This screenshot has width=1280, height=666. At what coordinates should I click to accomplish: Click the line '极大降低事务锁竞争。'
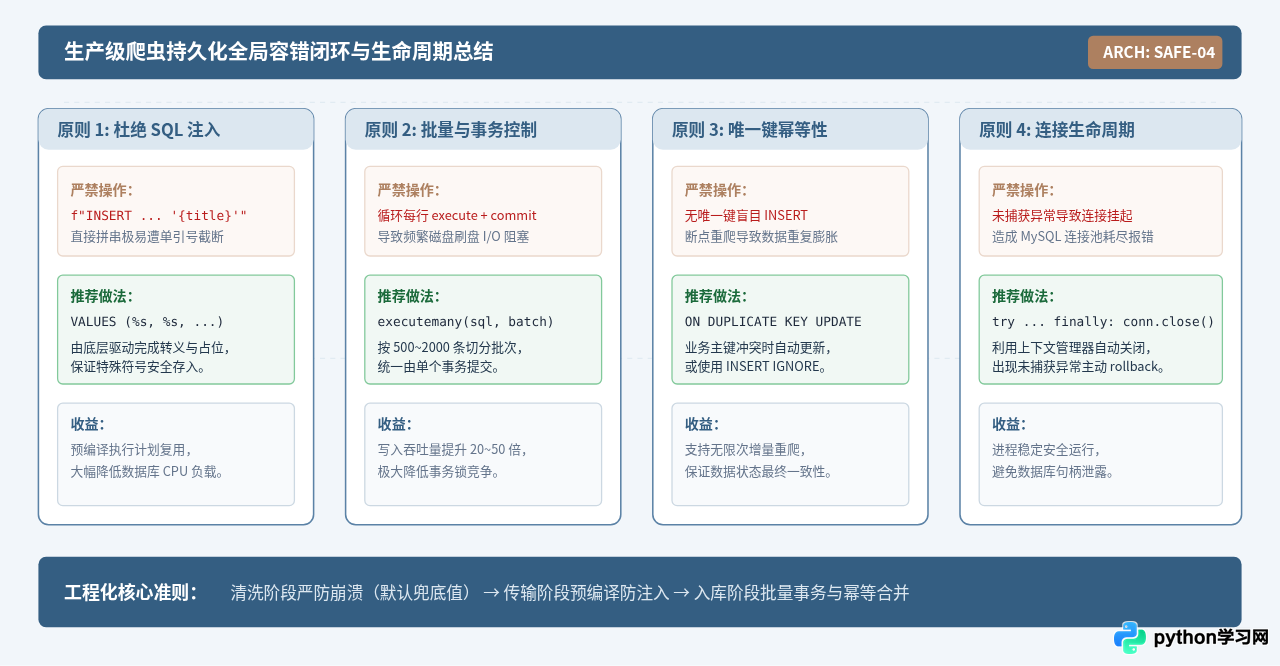(439, 471)
